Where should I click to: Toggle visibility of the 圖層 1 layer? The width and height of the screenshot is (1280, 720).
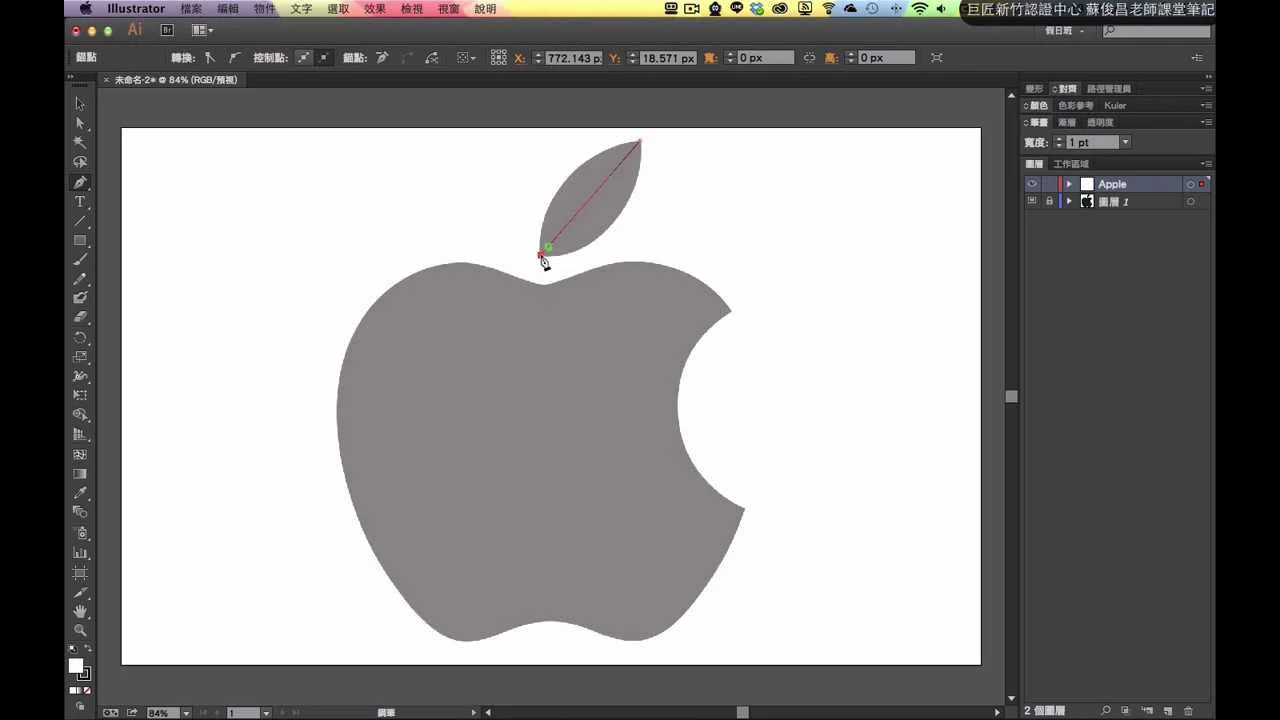click(x=1032, y=201)
